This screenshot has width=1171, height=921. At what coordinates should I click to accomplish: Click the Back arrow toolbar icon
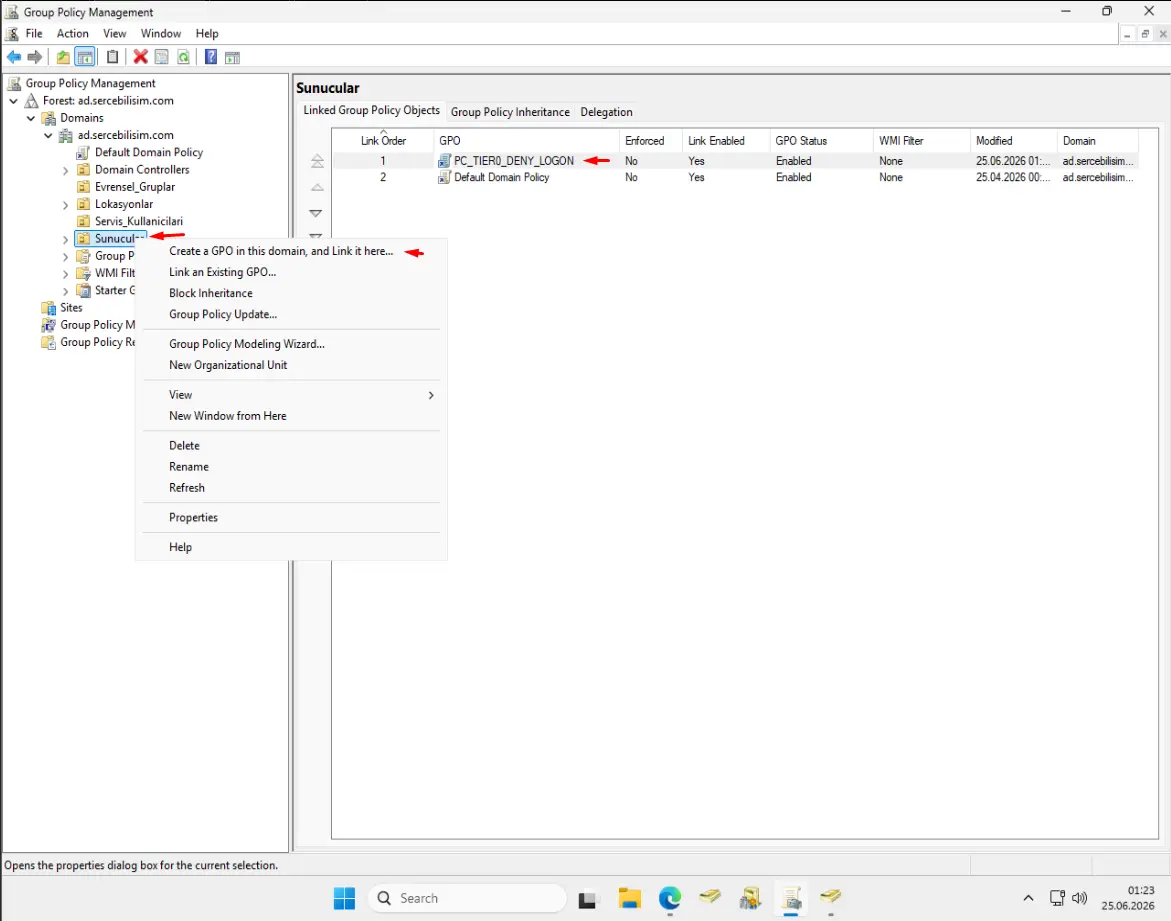tap(13, 57)
